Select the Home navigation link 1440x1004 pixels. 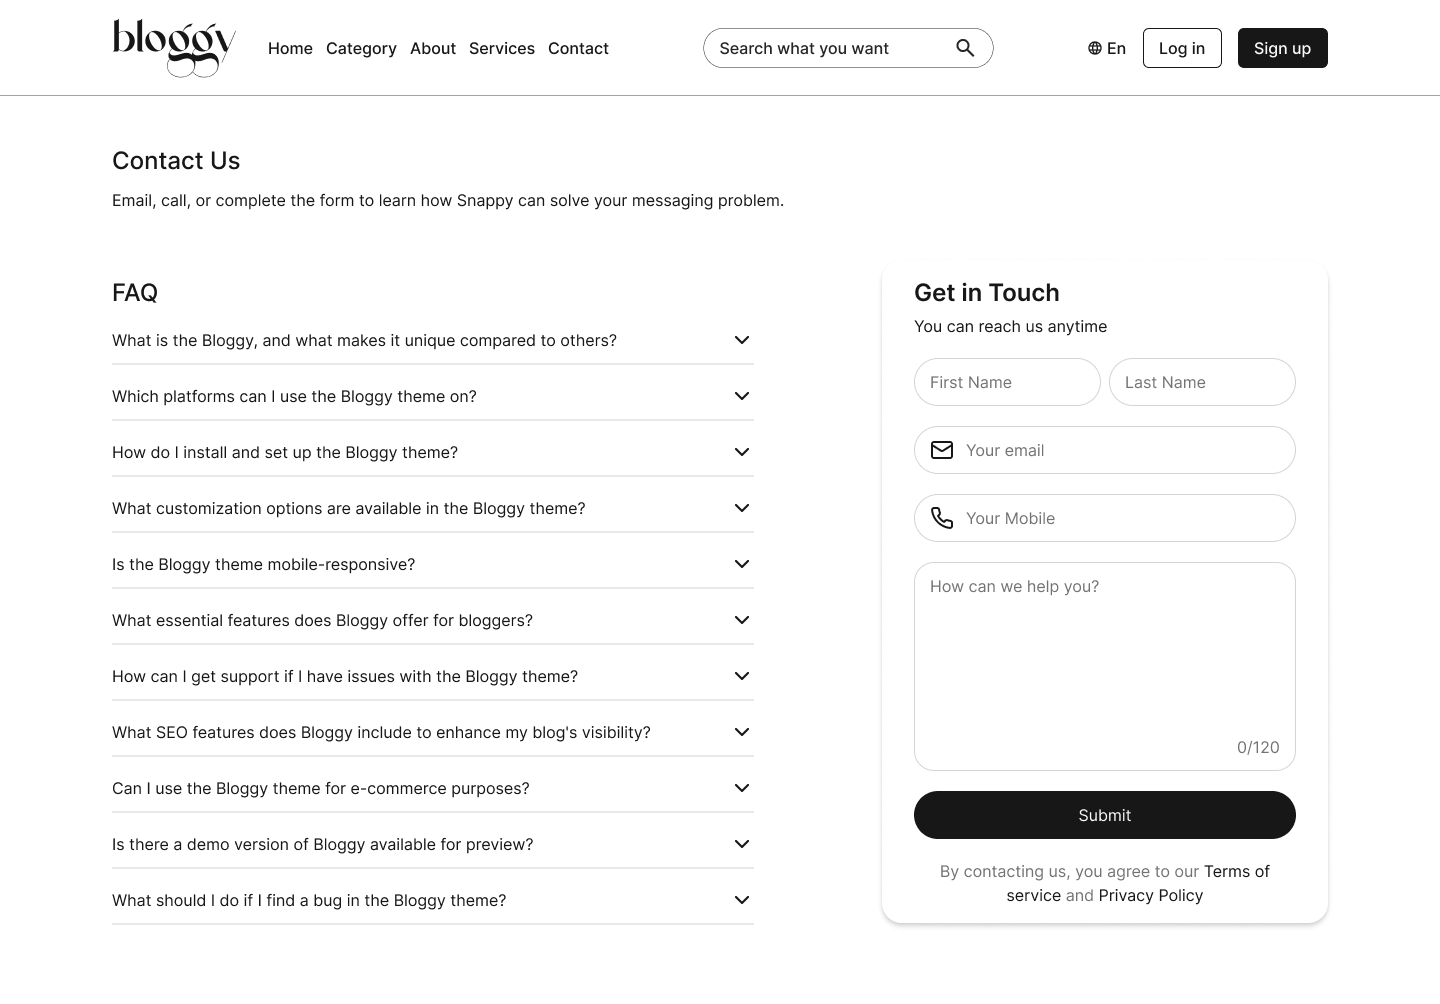(290, 48)
